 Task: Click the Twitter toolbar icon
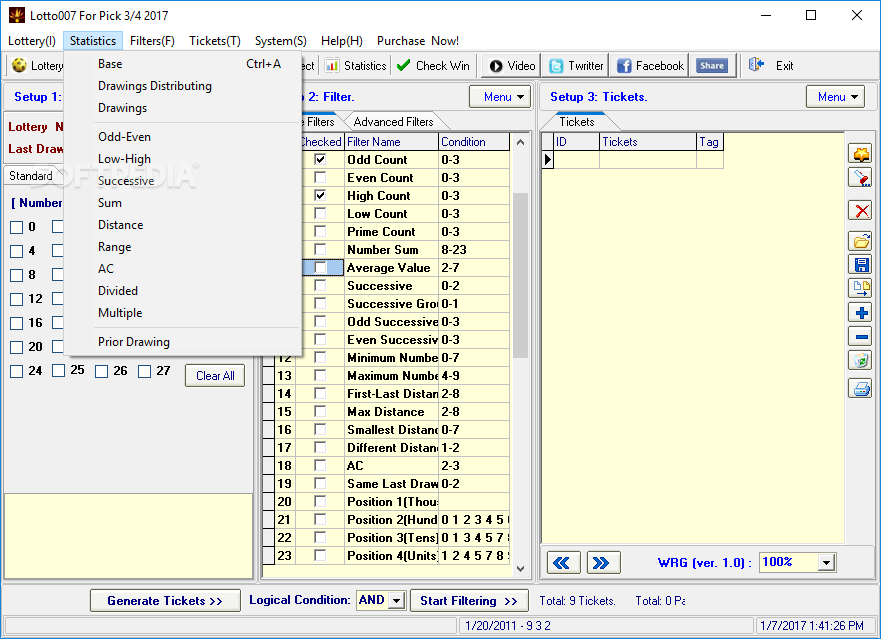pos(556,66)
